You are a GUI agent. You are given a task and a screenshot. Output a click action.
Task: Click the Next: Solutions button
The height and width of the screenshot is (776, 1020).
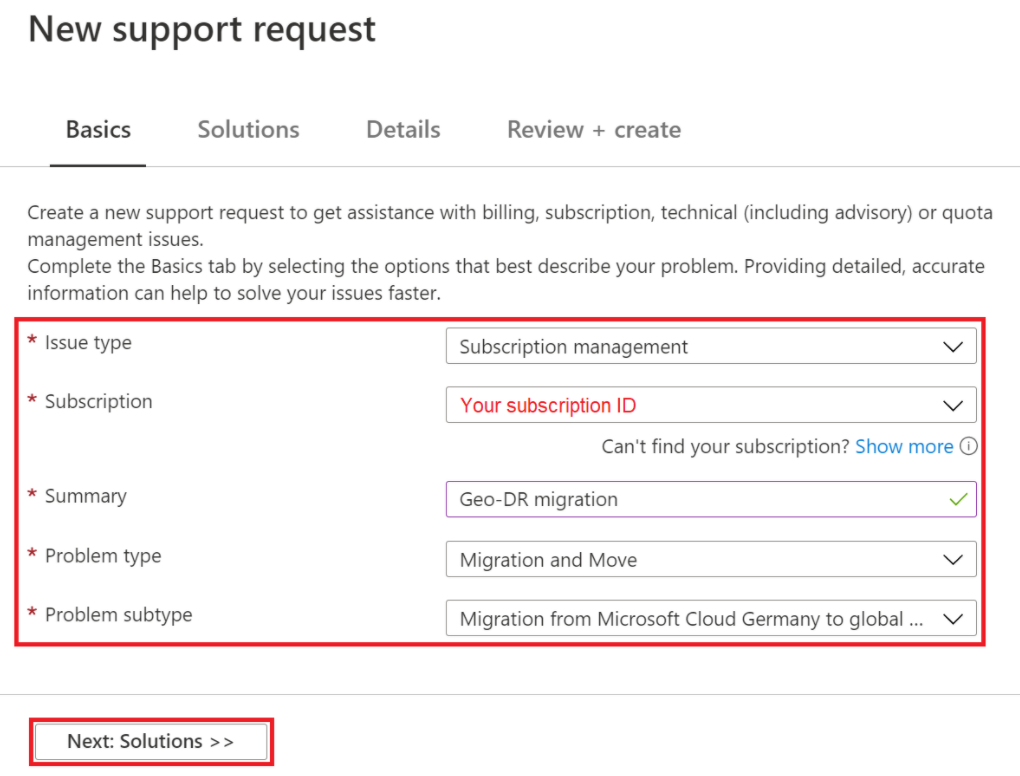pos(150,741)
